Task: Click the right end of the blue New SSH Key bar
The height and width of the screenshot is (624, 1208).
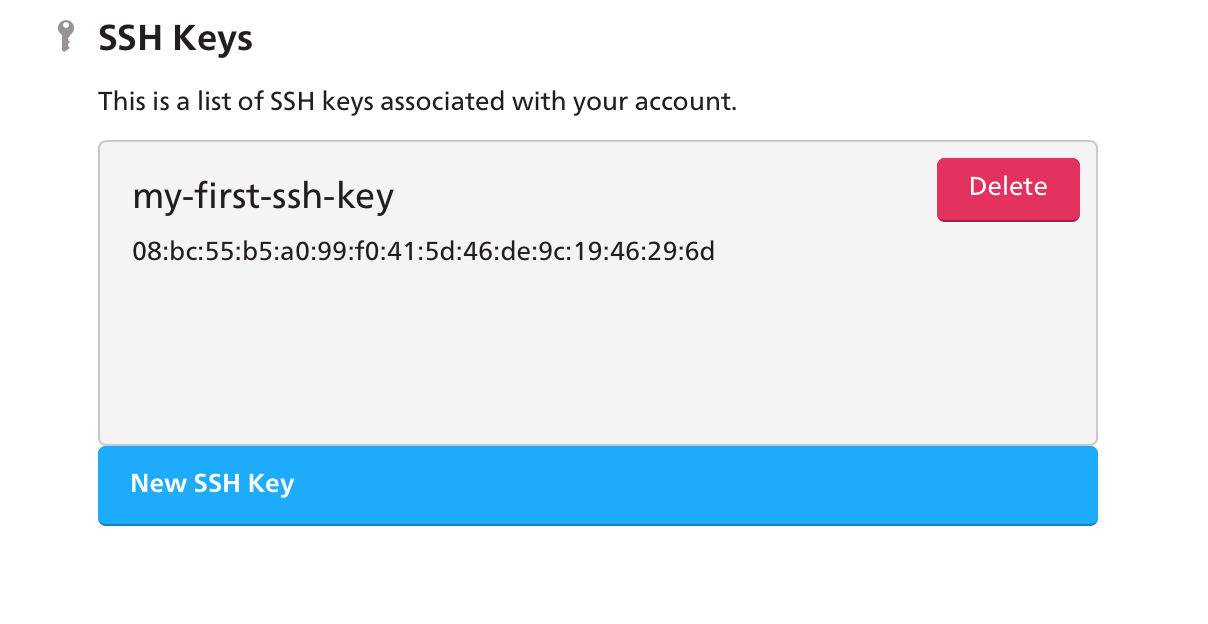Action: coord(1060,485)
